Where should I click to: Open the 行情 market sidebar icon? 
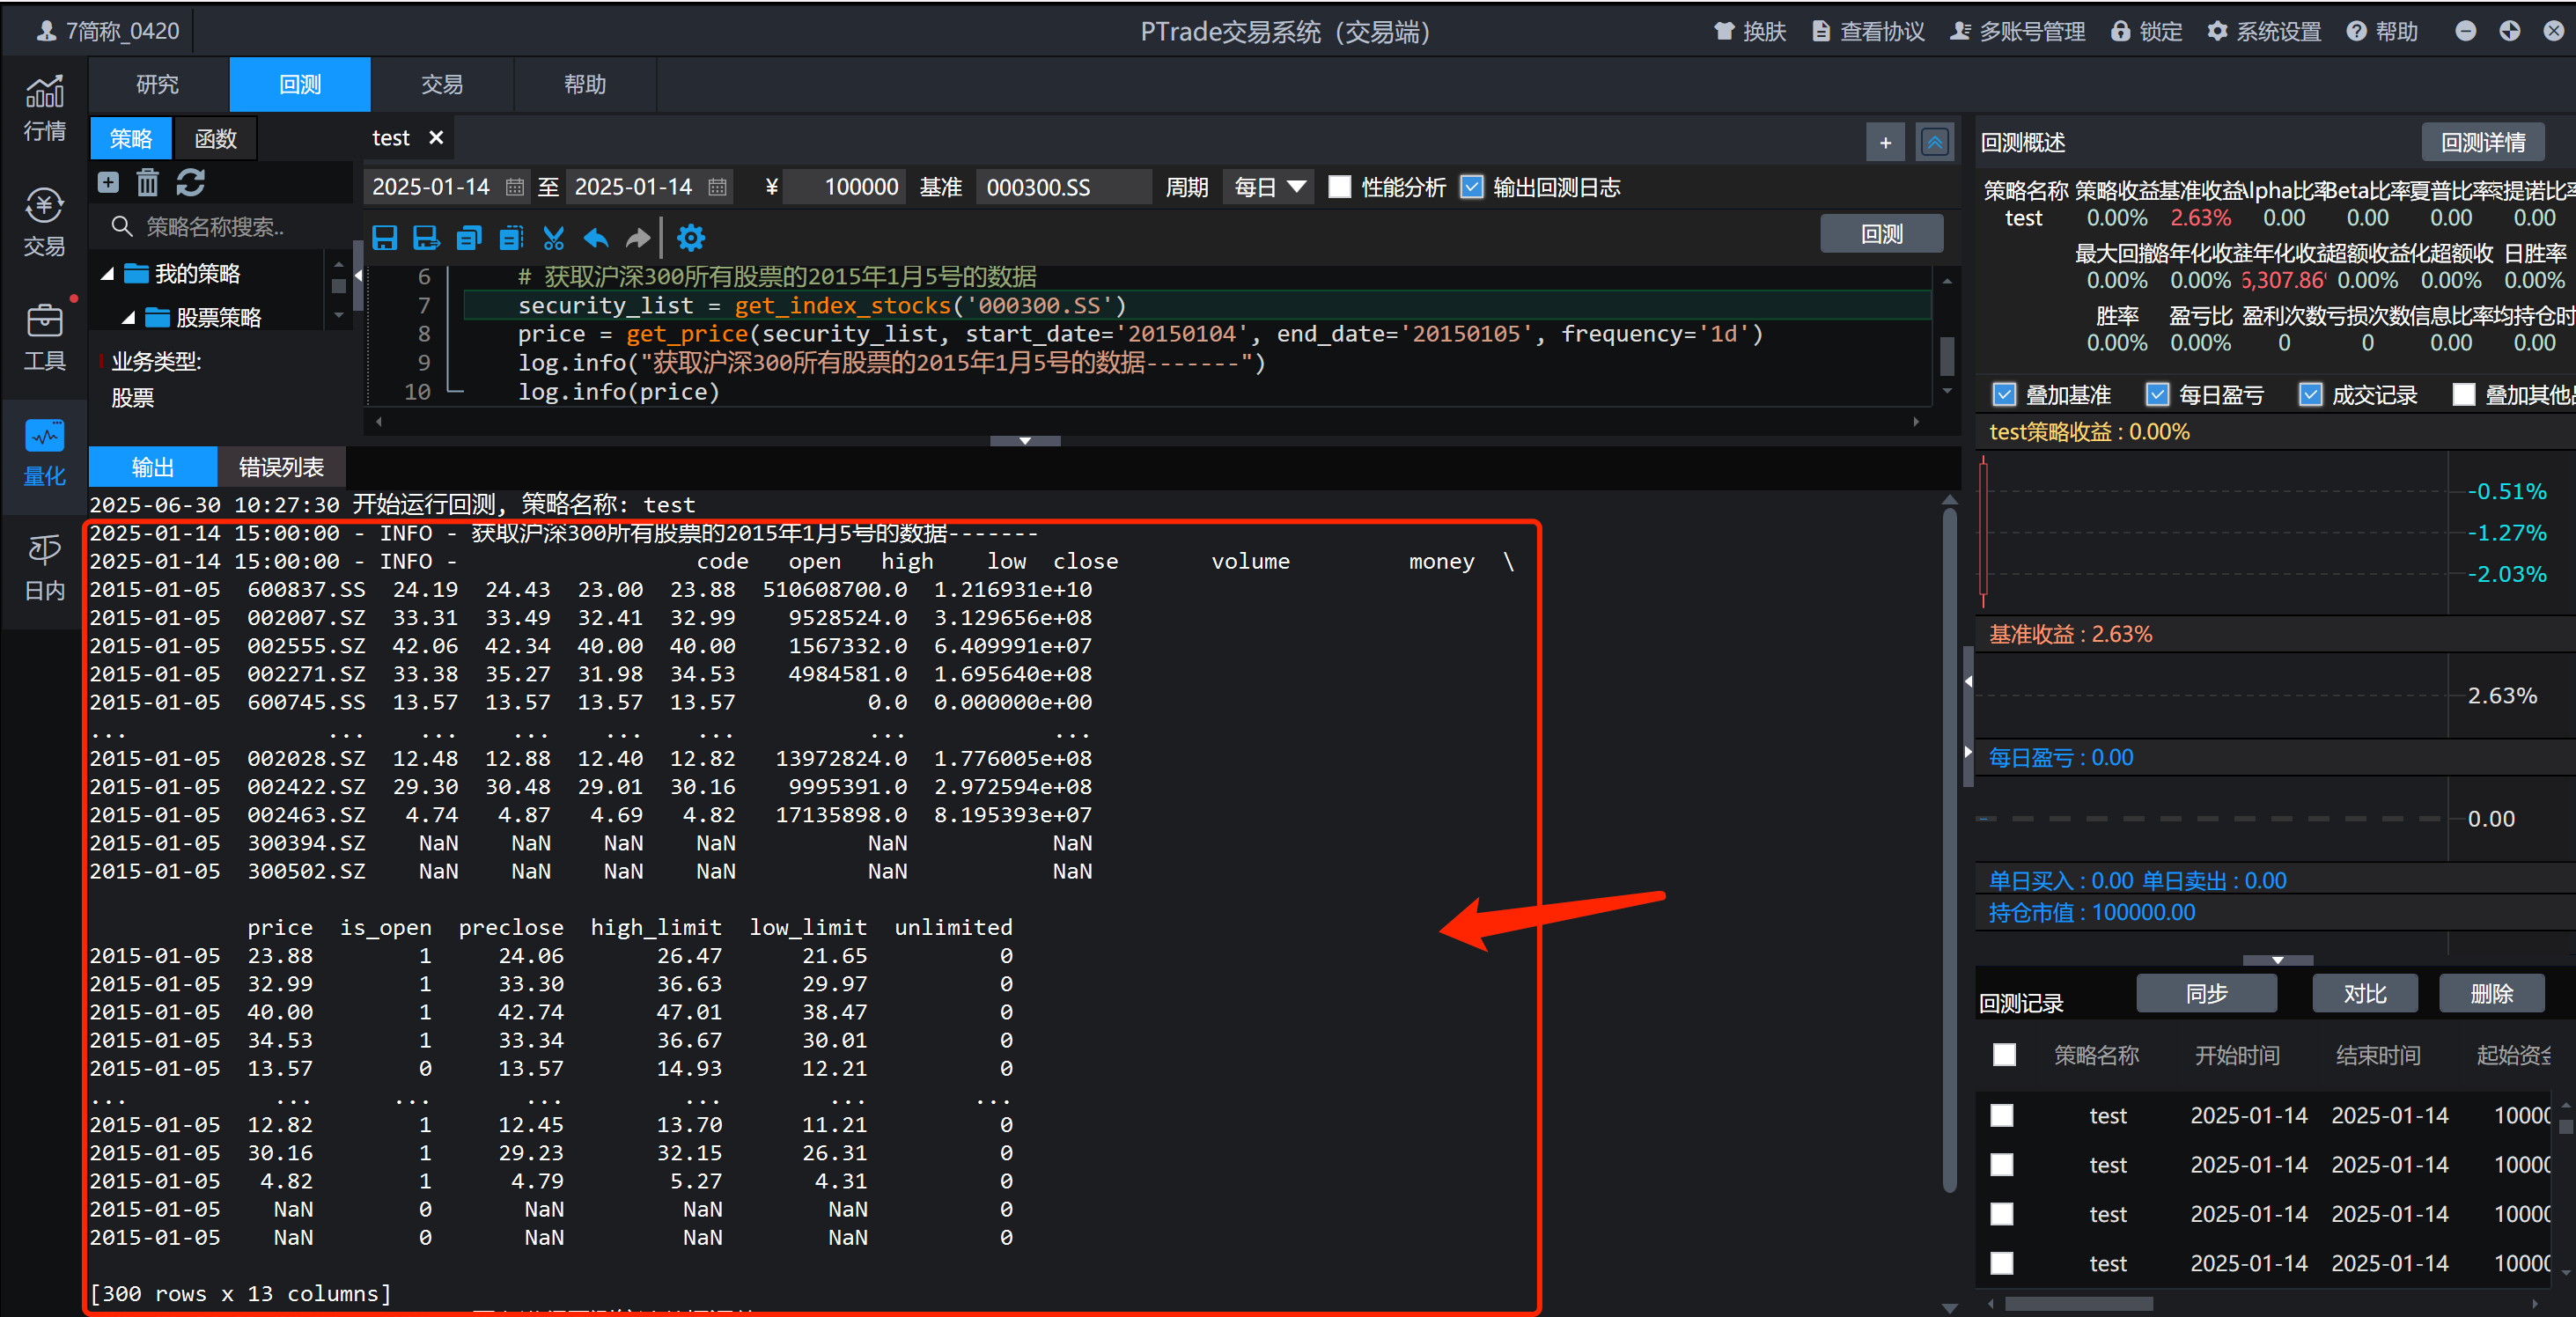(x=44, y=108)
